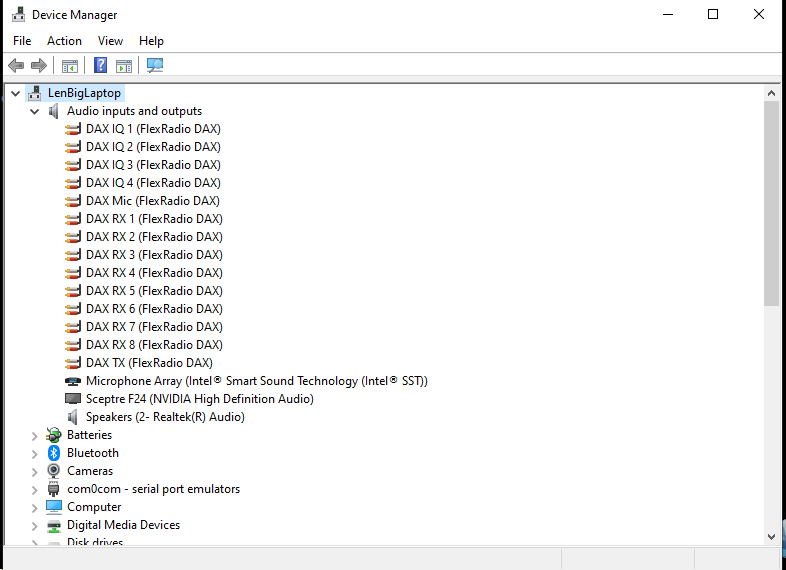Open the Help menu
786x570 pixels.
click(x=151, y=41)
